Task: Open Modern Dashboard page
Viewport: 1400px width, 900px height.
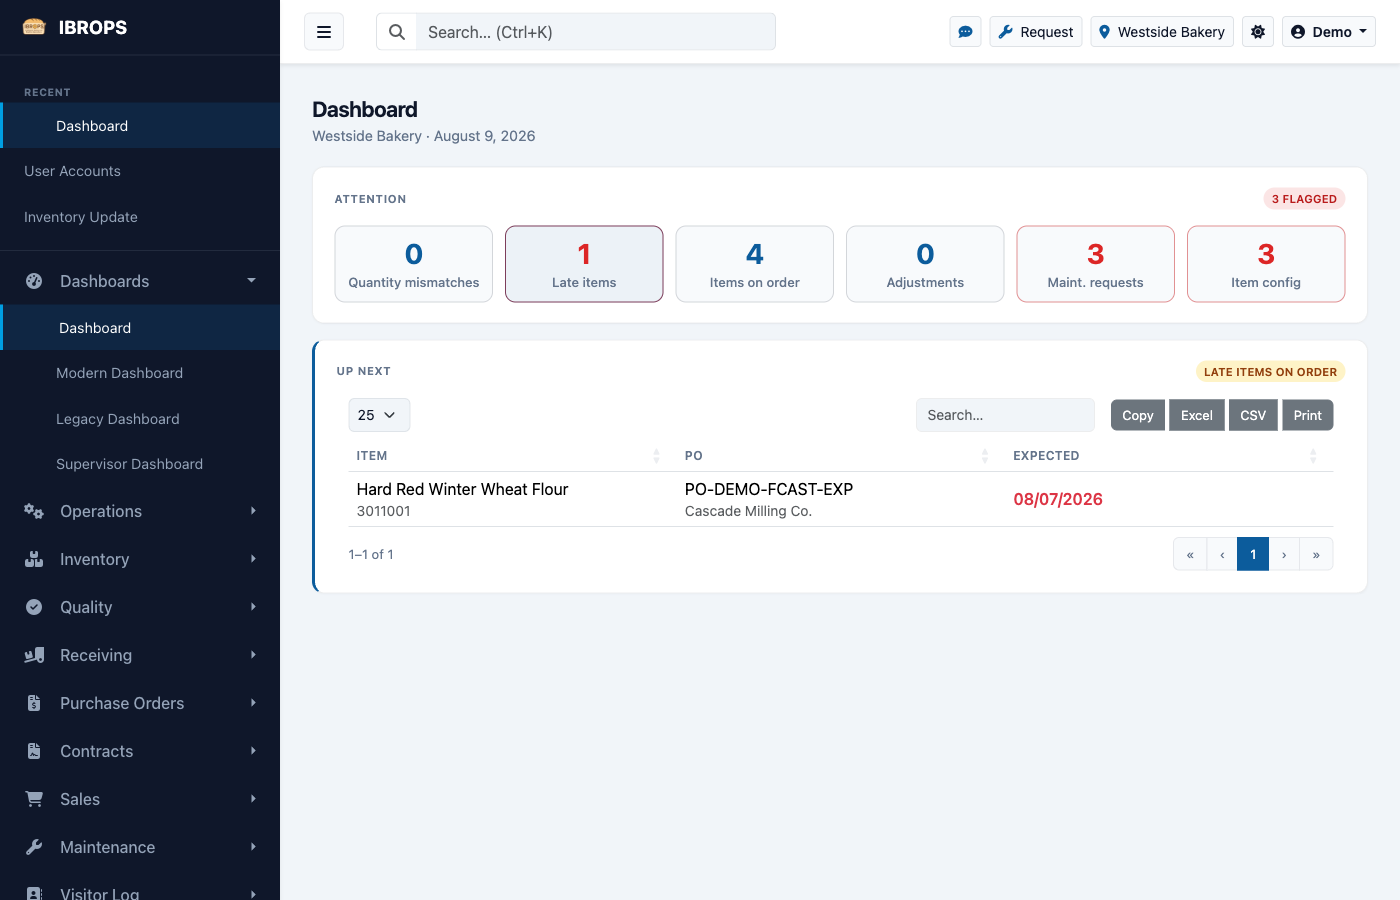Action: (x=140, y=373)
